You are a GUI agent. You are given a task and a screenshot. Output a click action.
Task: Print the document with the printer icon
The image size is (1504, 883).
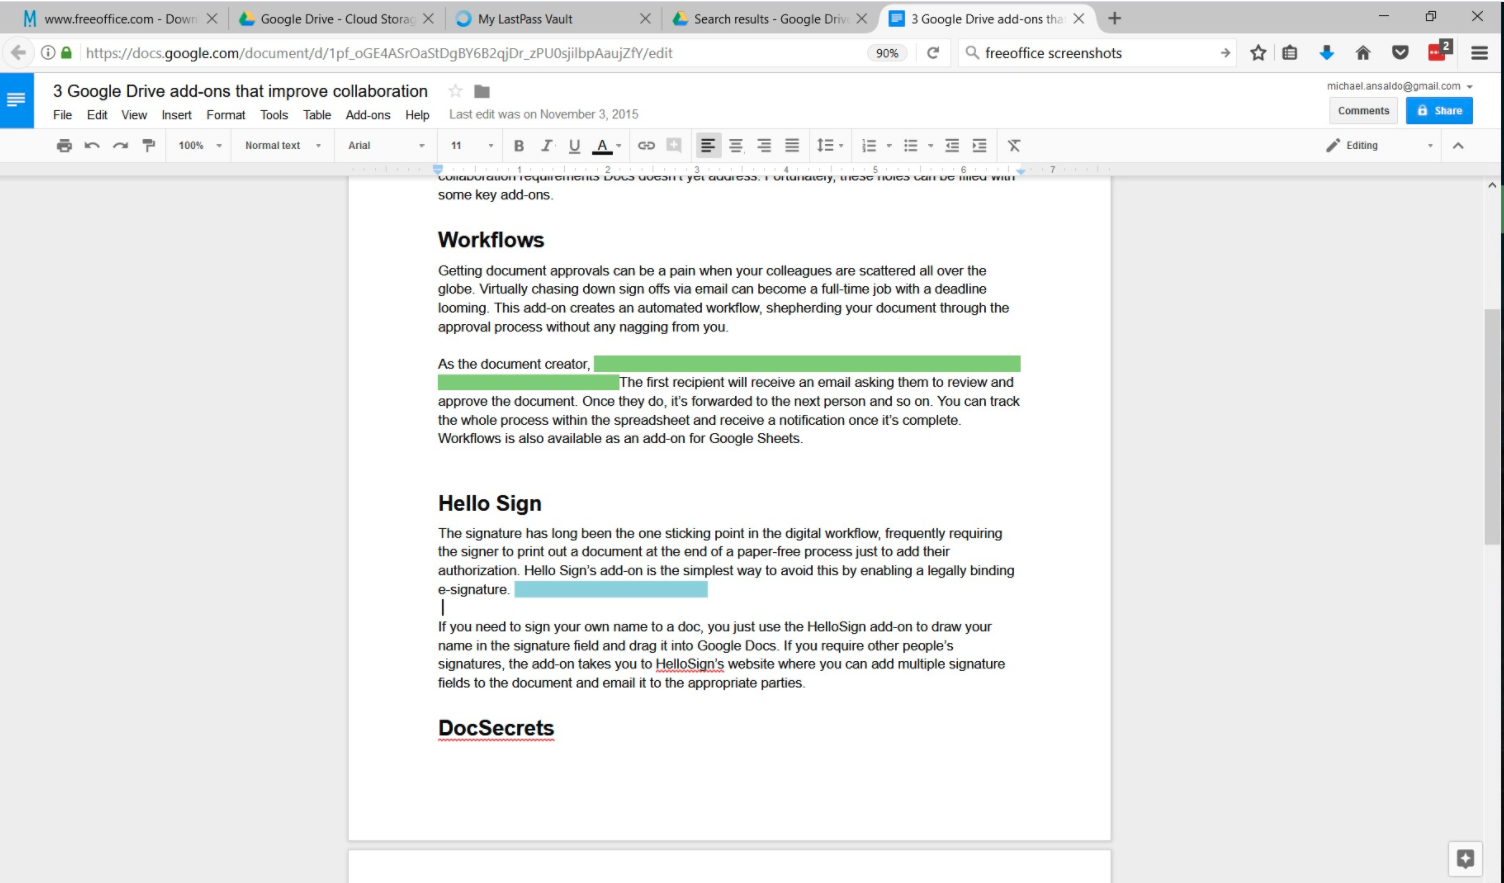[64, 146]
